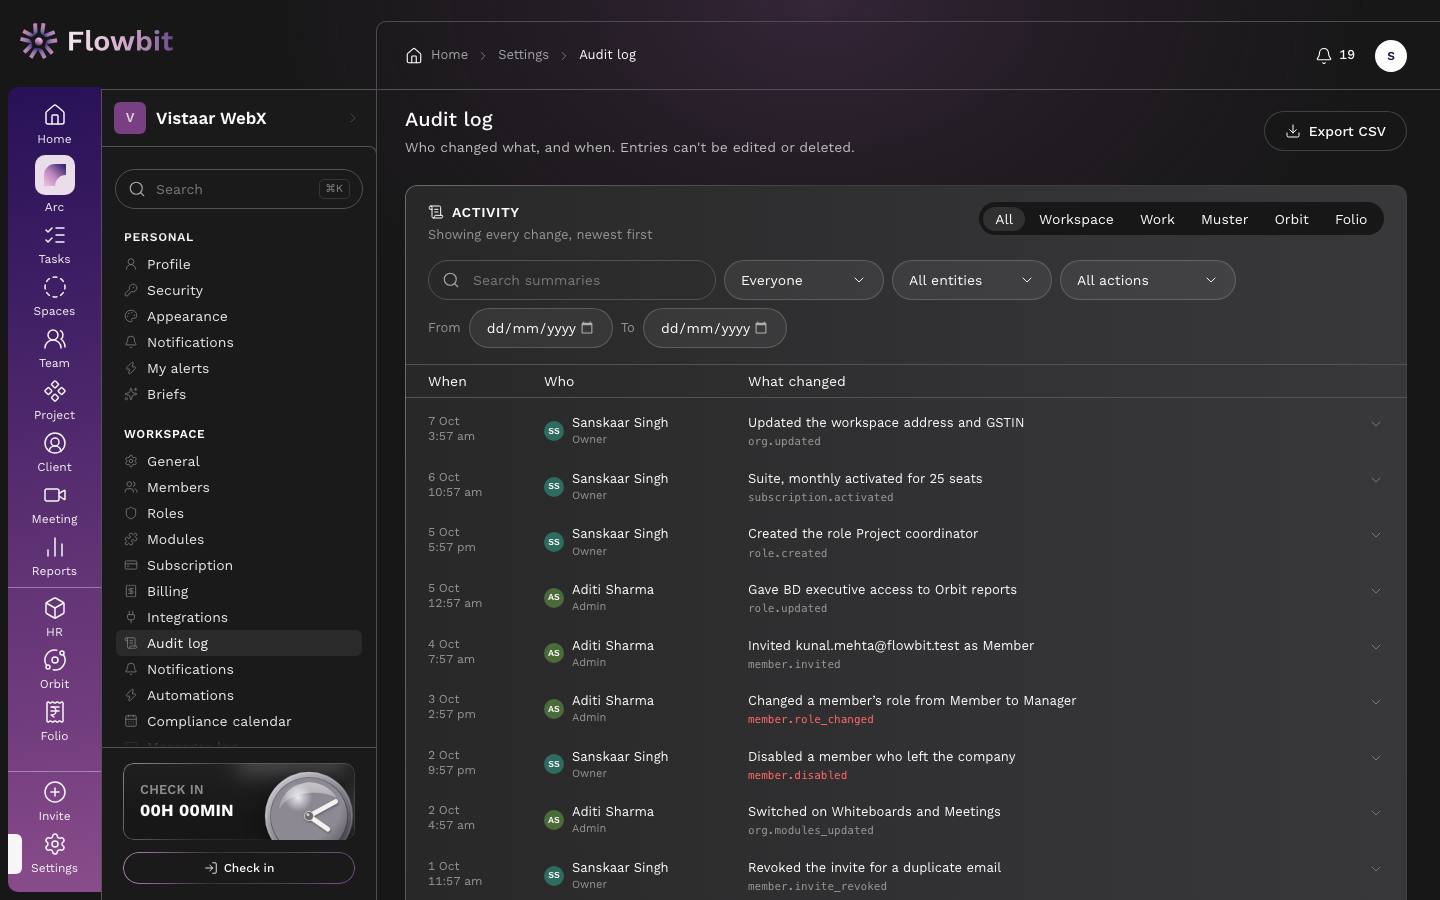This screenshot has width=1440, height=900.
Task: Open Security in personal settings
Action: click(x=239, y=290)
